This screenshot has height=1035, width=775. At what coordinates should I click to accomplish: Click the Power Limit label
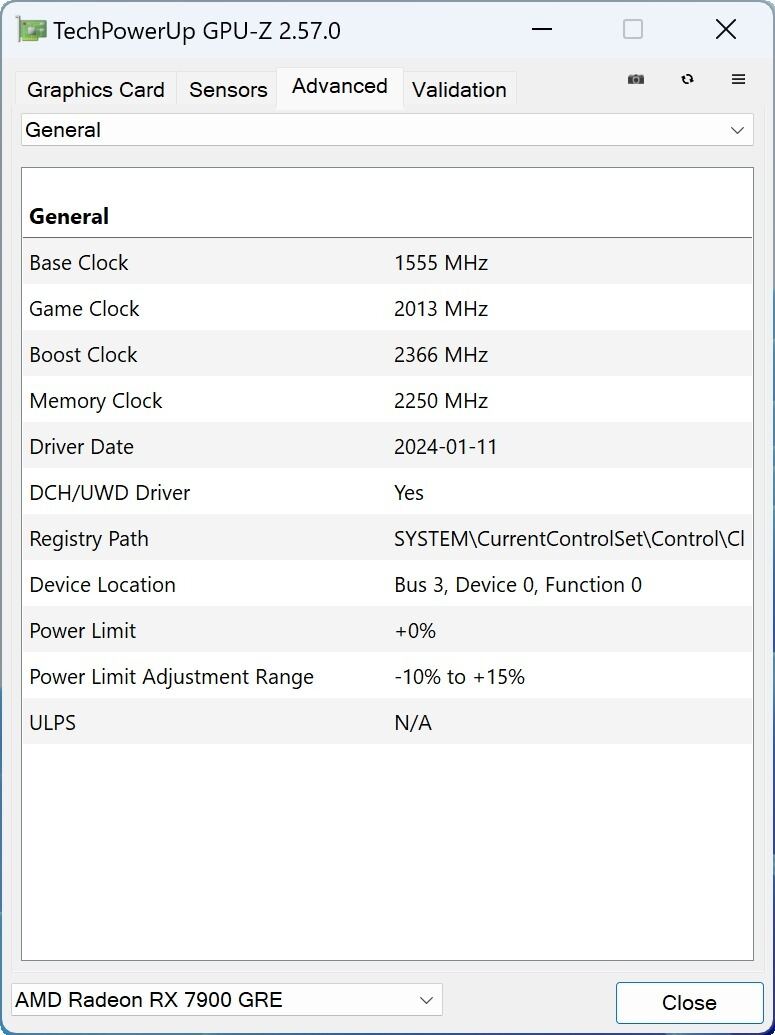[x=83, y=631]
